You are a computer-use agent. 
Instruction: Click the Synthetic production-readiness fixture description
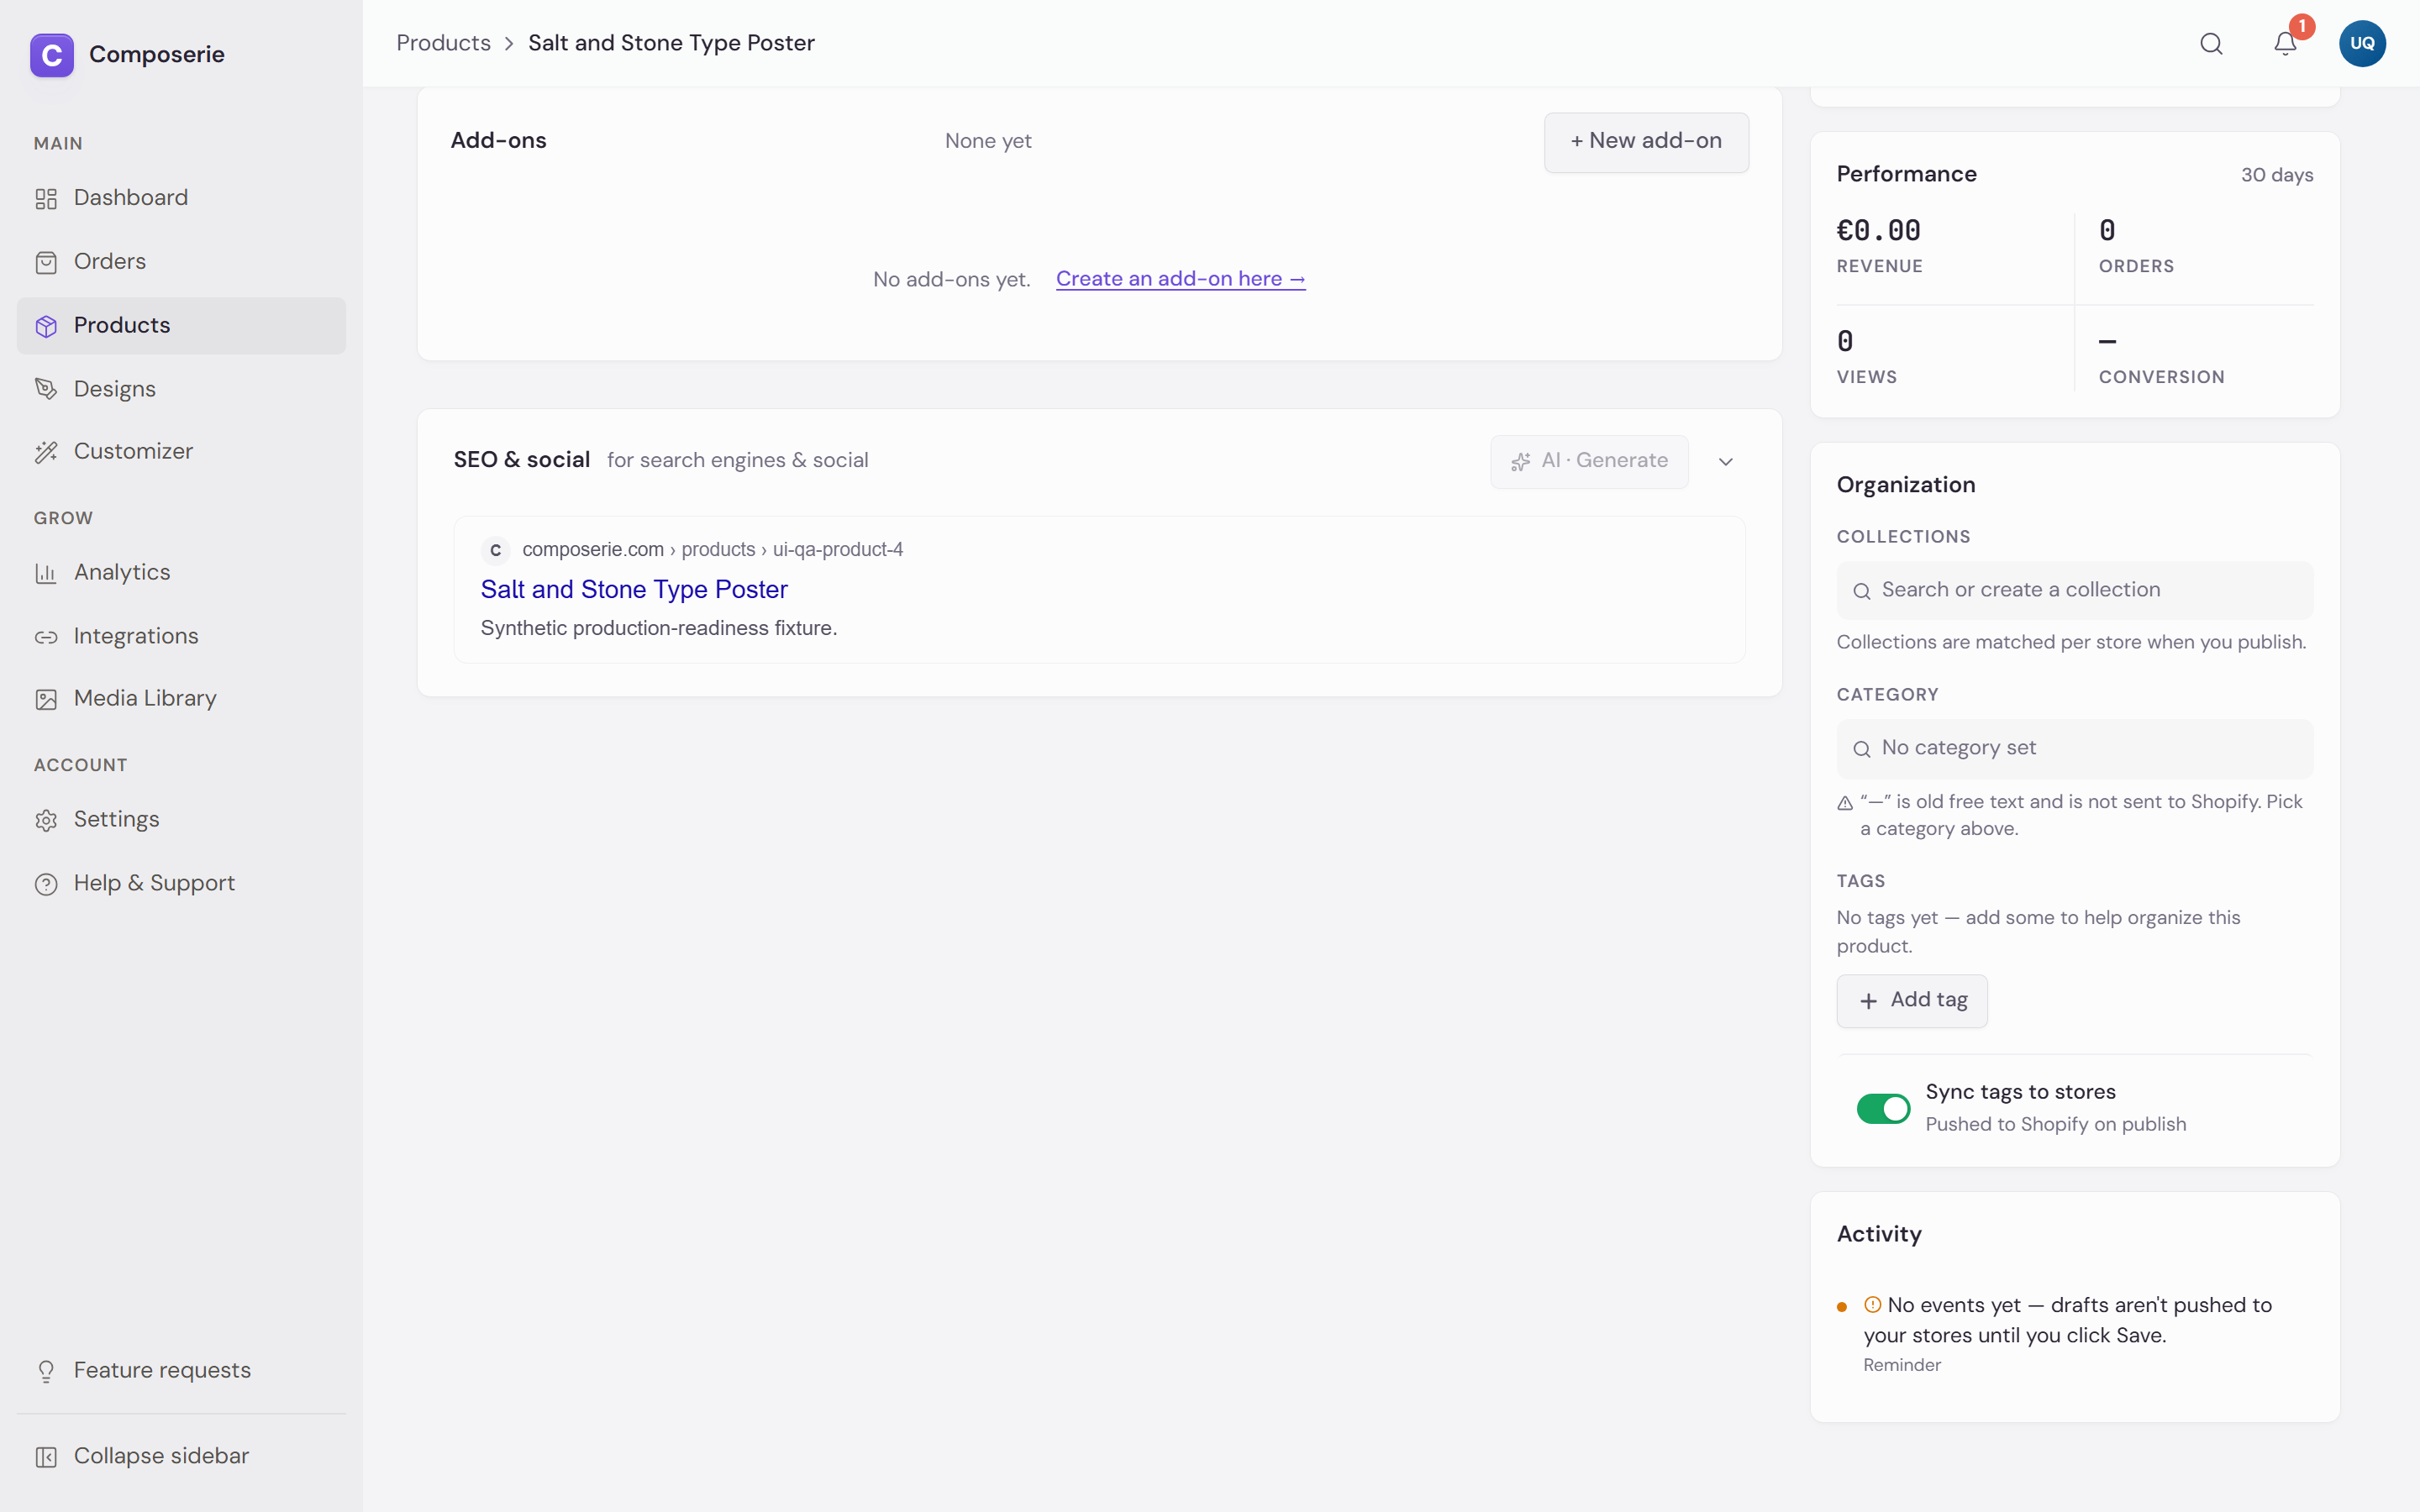coord(659,628)
